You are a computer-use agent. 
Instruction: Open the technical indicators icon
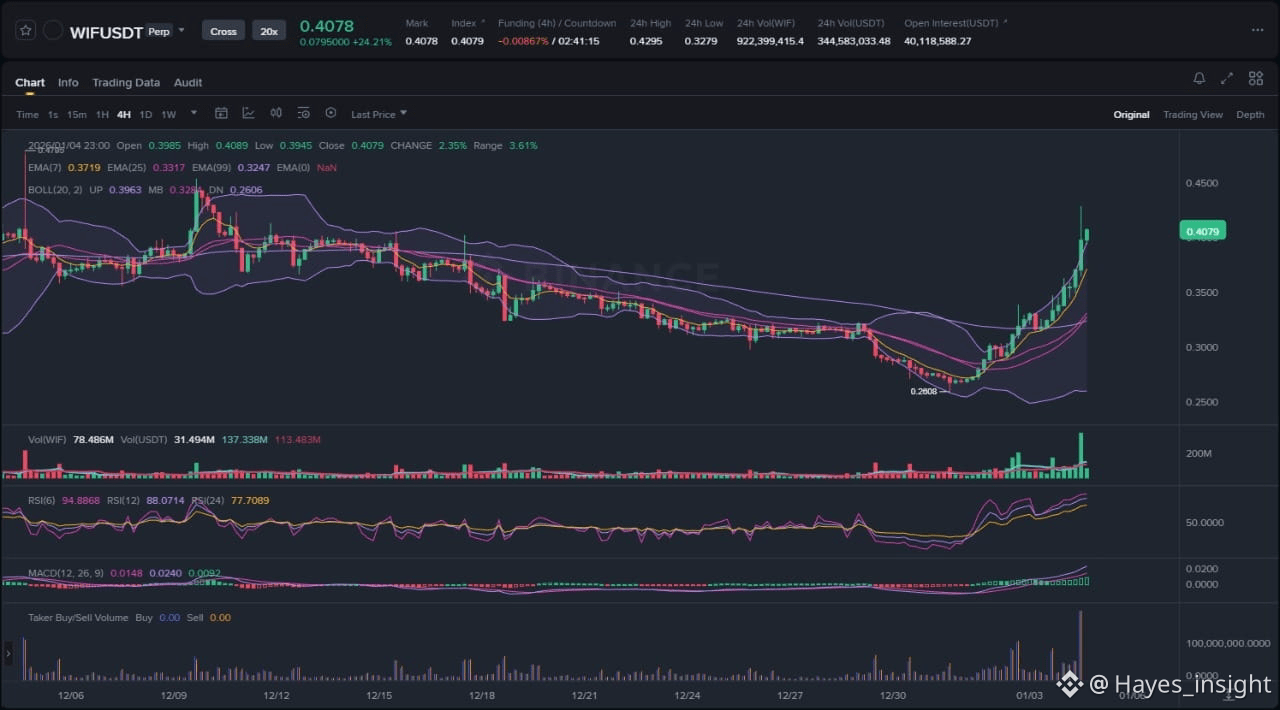(x=248, y=113)
